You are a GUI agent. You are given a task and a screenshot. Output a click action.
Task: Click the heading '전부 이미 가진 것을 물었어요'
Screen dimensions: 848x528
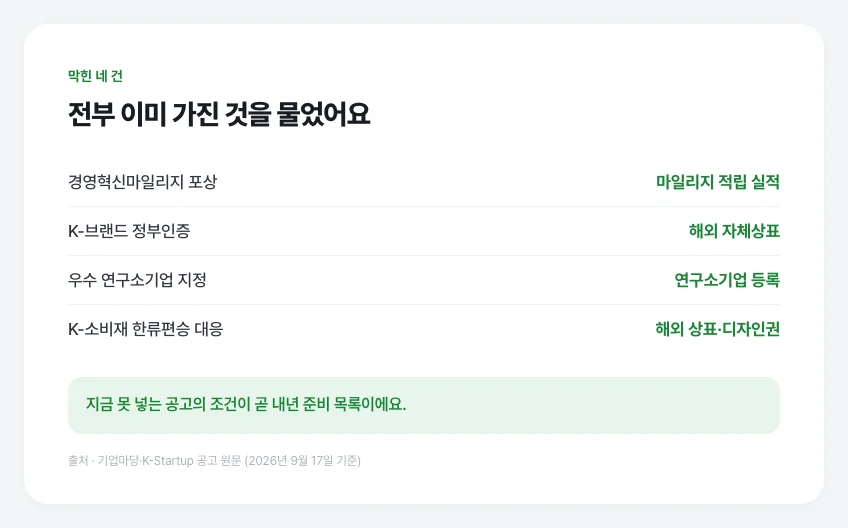(x=219, y=114)
